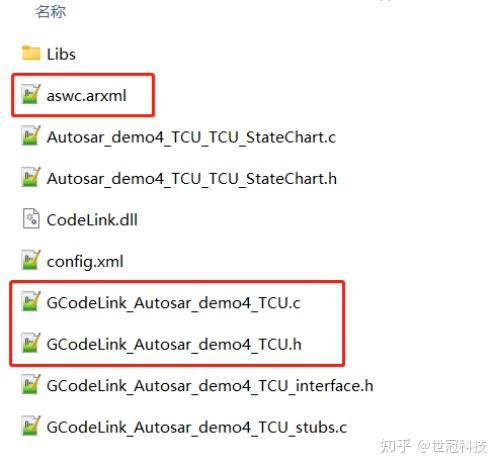Select Autosar_demo4_TCU_TCU_StateChart.h file name
Image resolution: width=499 pixels, height=468 pixels.
click(x=192, y=179)
